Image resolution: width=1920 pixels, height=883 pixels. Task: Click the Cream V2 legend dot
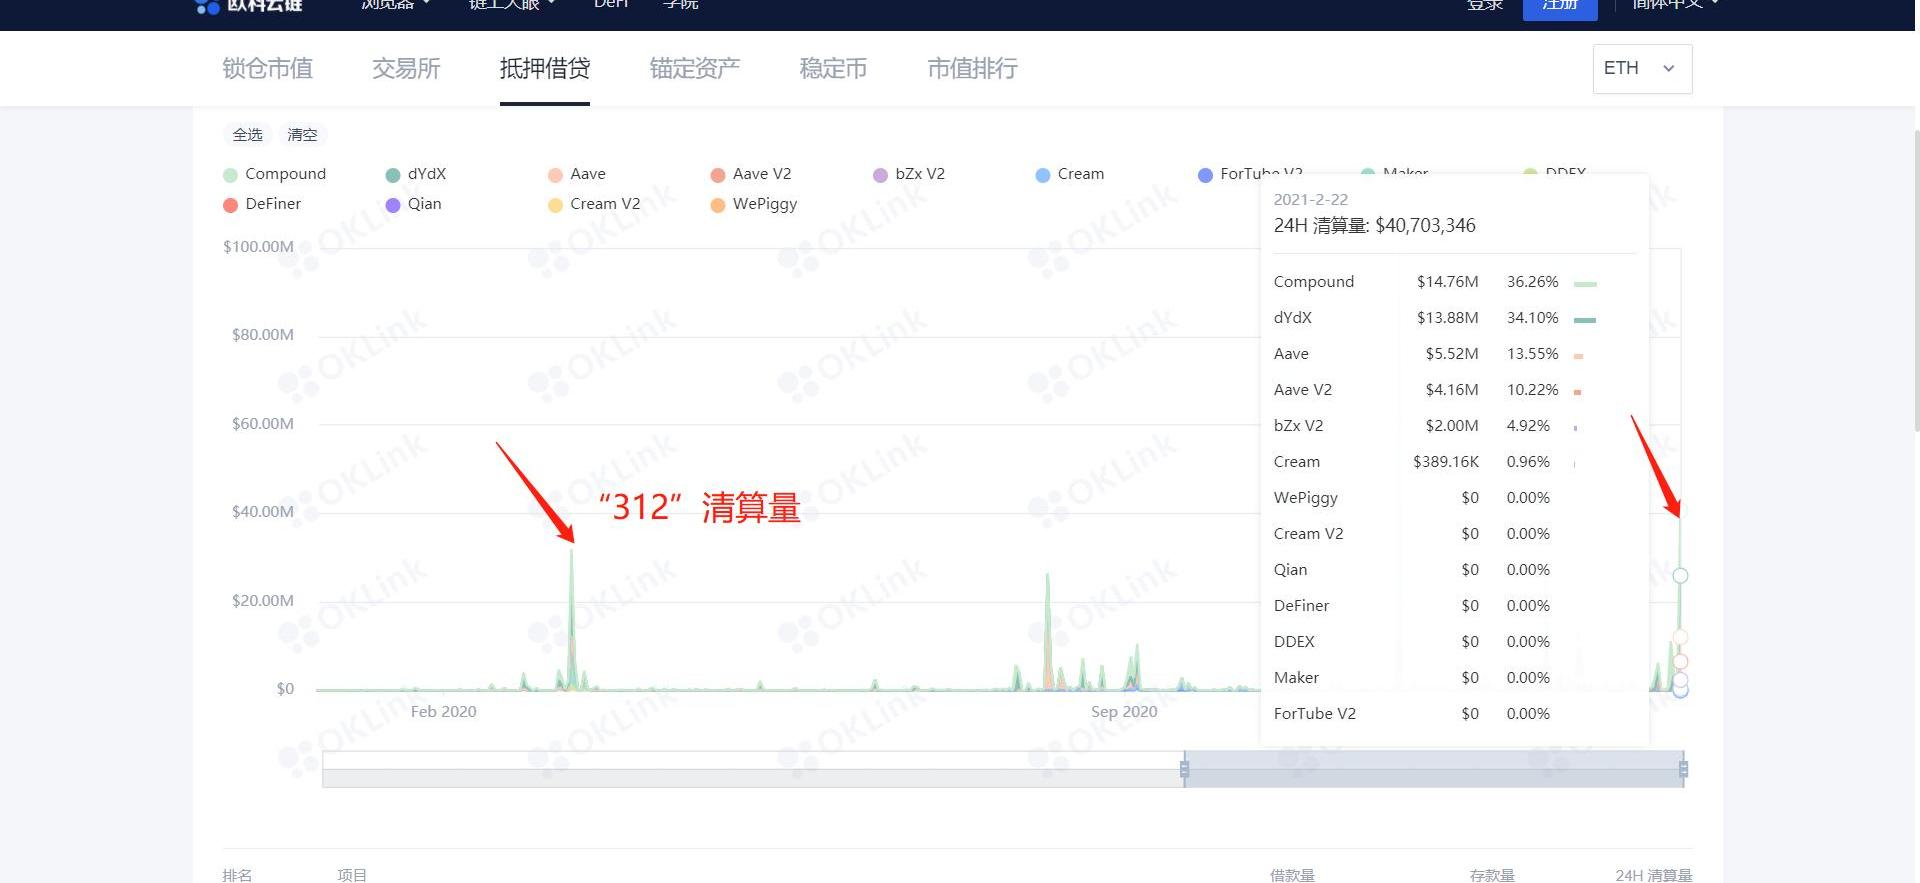pos(555,205)
